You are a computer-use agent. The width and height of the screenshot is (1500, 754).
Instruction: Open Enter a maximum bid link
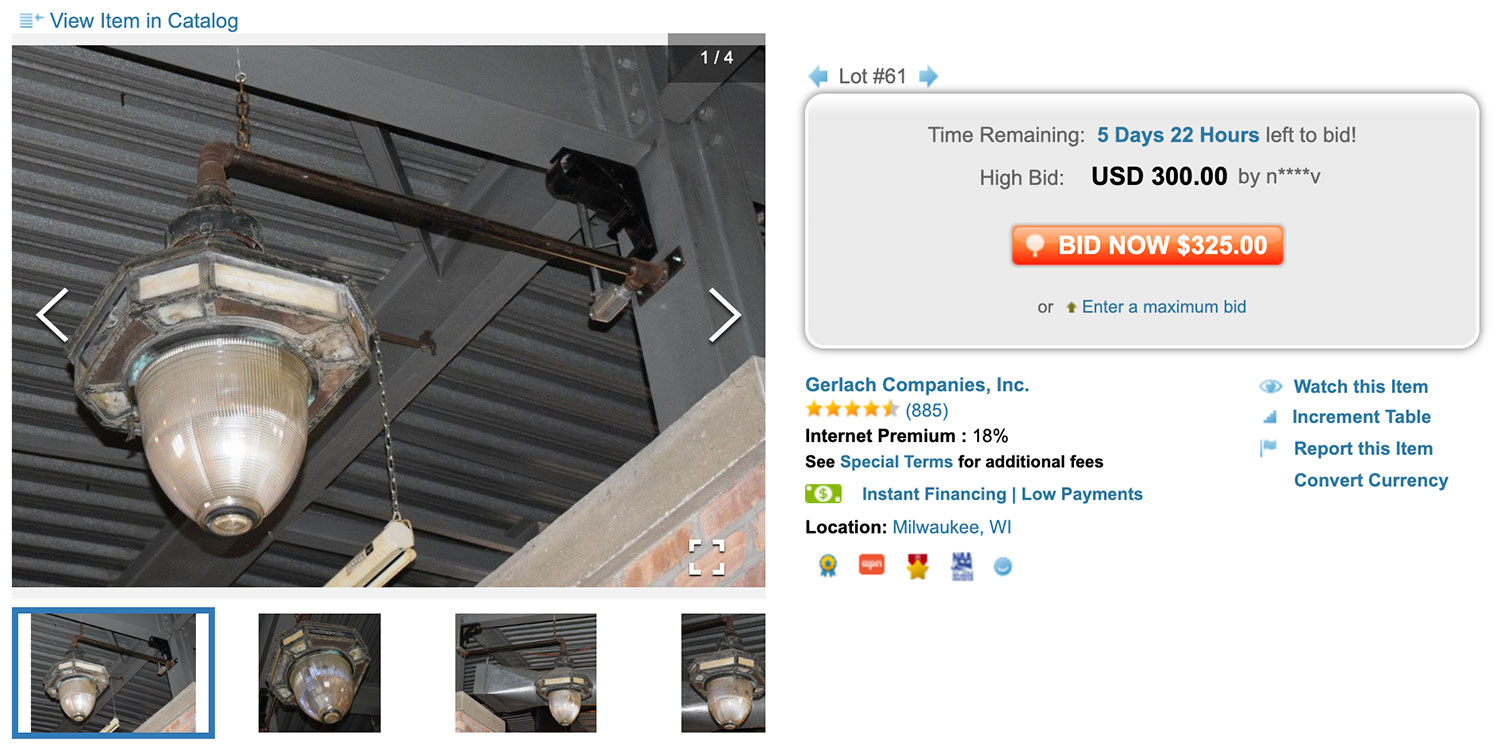click(x=1164, y=307)
